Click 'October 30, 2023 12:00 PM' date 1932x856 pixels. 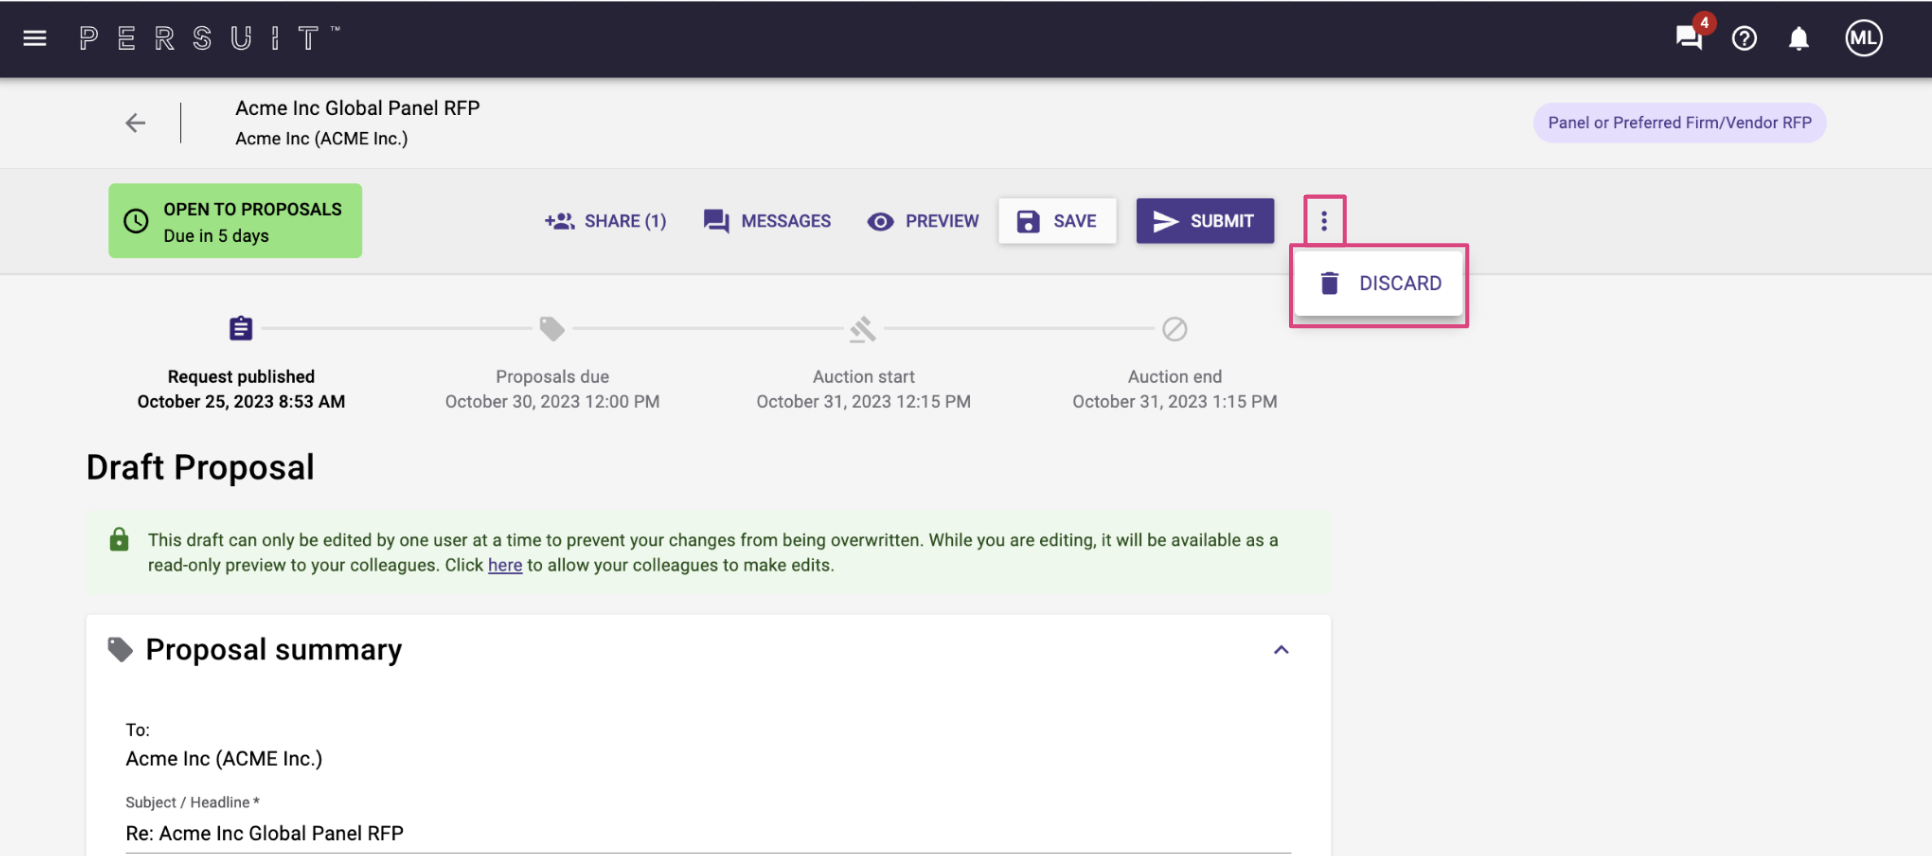click(552, 401)
